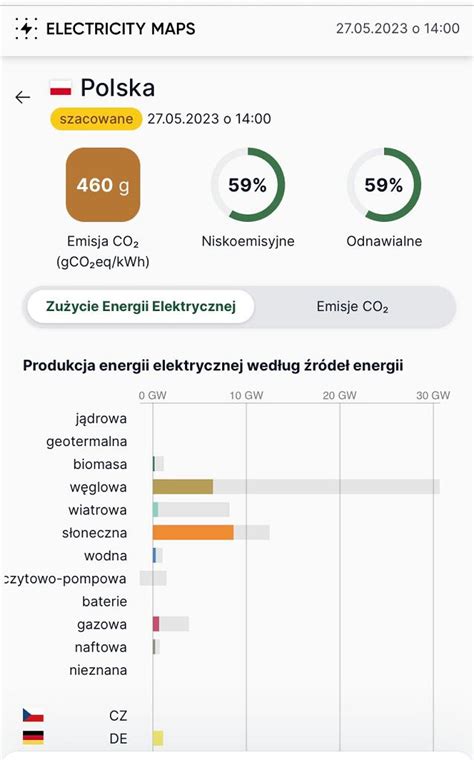
Task: Click the header date 27.05.2023 o 14:00
Action: pyautogui.click(x=398, y=28)
